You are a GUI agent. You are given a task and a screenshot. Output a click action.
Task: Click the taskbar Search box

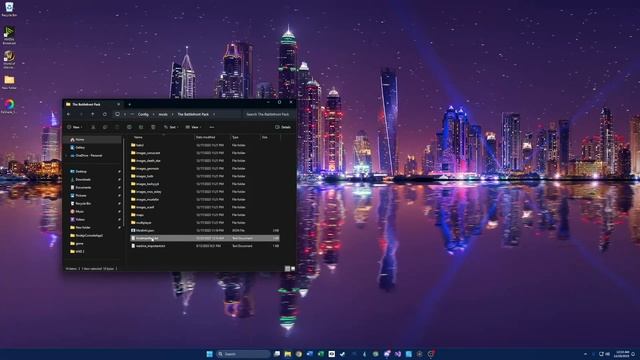coord(243,354)
